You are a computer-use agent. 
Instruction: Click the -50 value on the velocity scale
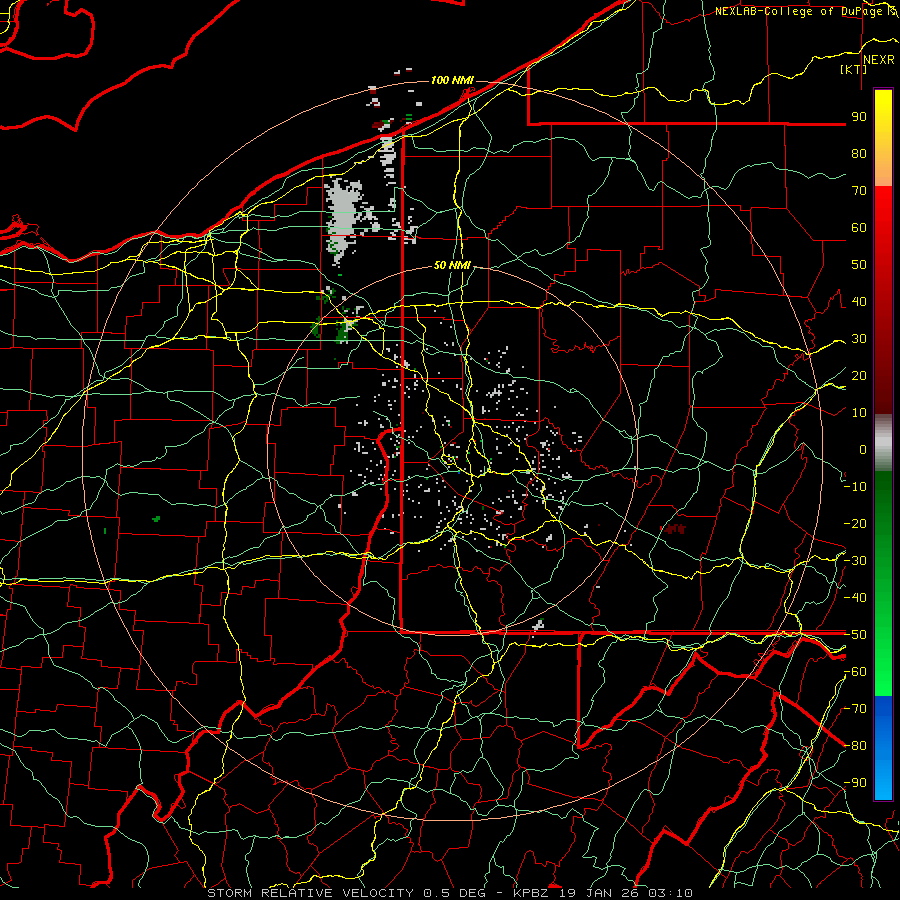[855, 635]
